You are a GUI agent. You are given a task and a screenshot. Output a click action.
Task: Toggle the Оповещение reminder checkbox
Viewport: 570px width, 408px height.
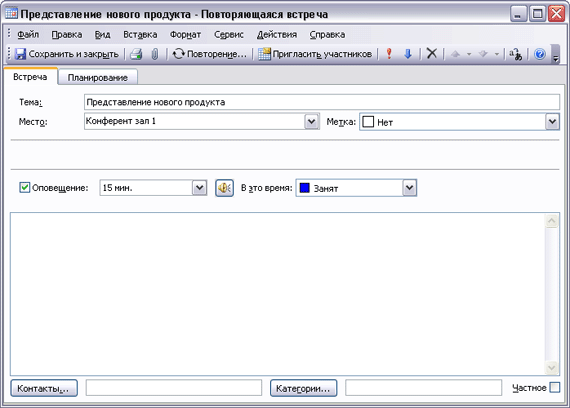[x=24, y=188]
